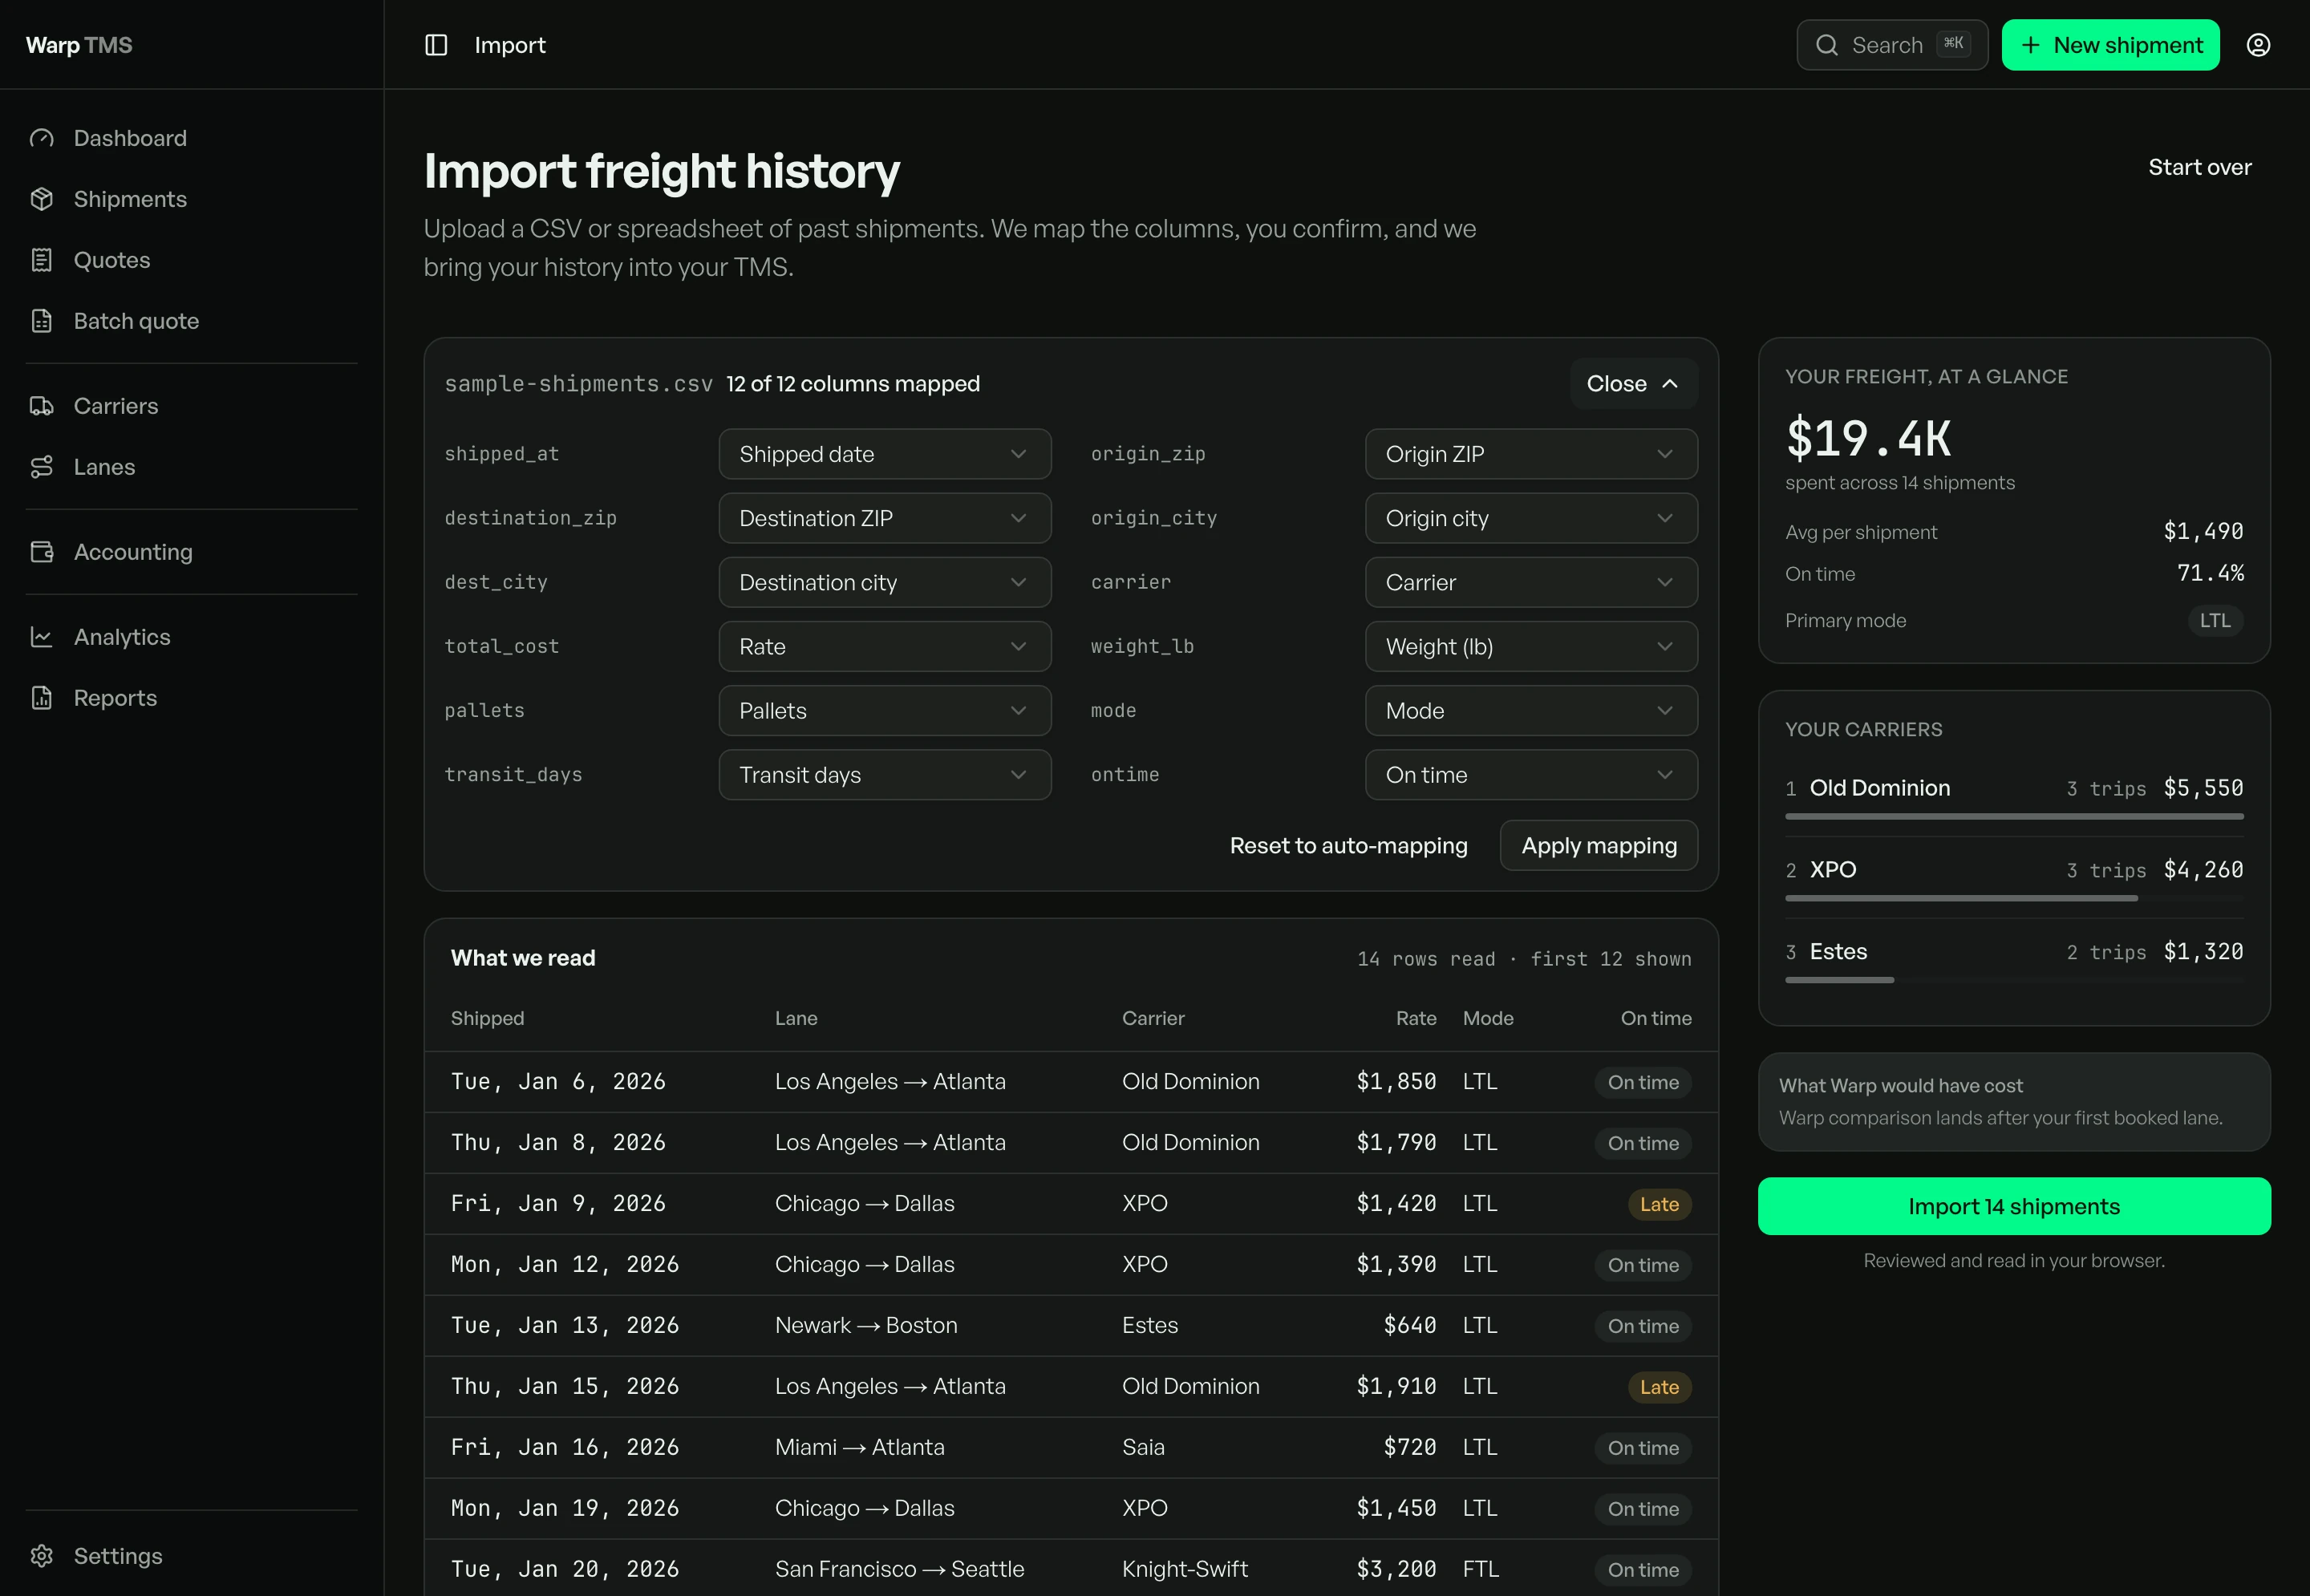Click the XPO spend progress bar

[x=2014, y=899]
